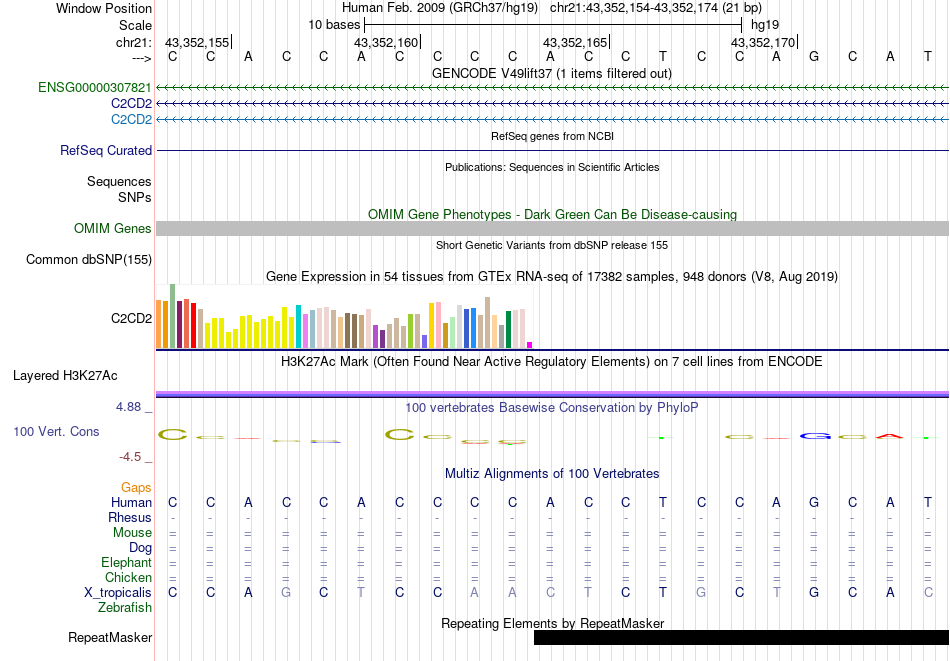This screenshot has width=950, height=661.
Task: Select the Chicken species label
Action: 128,577
